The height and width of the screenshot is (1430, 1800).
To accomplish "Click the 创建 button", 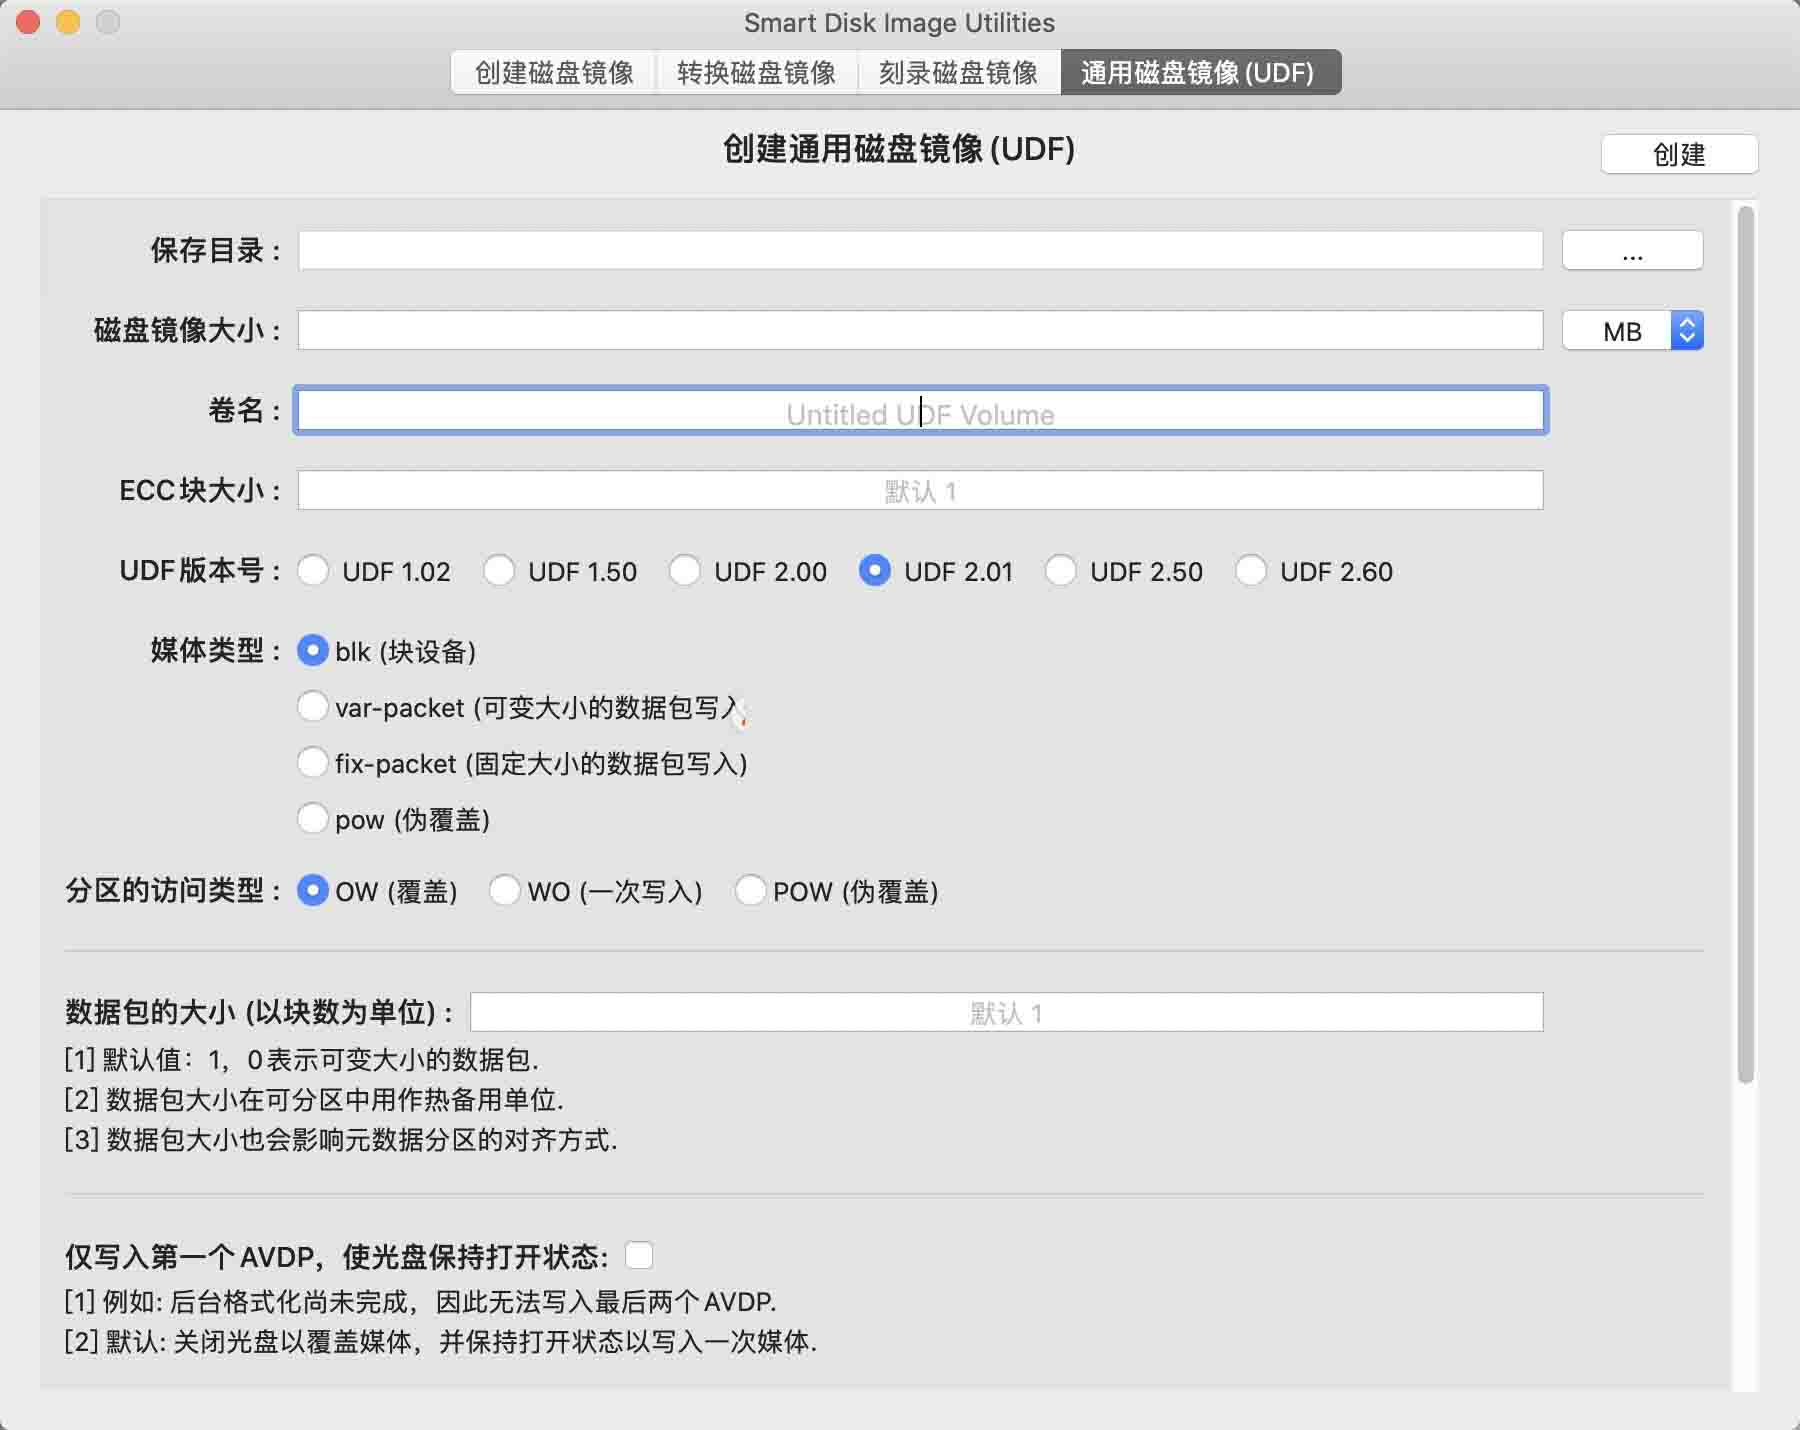I will (x=1679, y=154).
